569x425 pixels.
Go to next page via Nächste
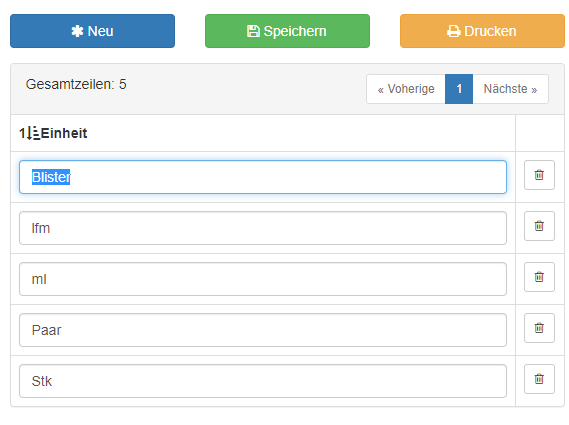point(510,89)
